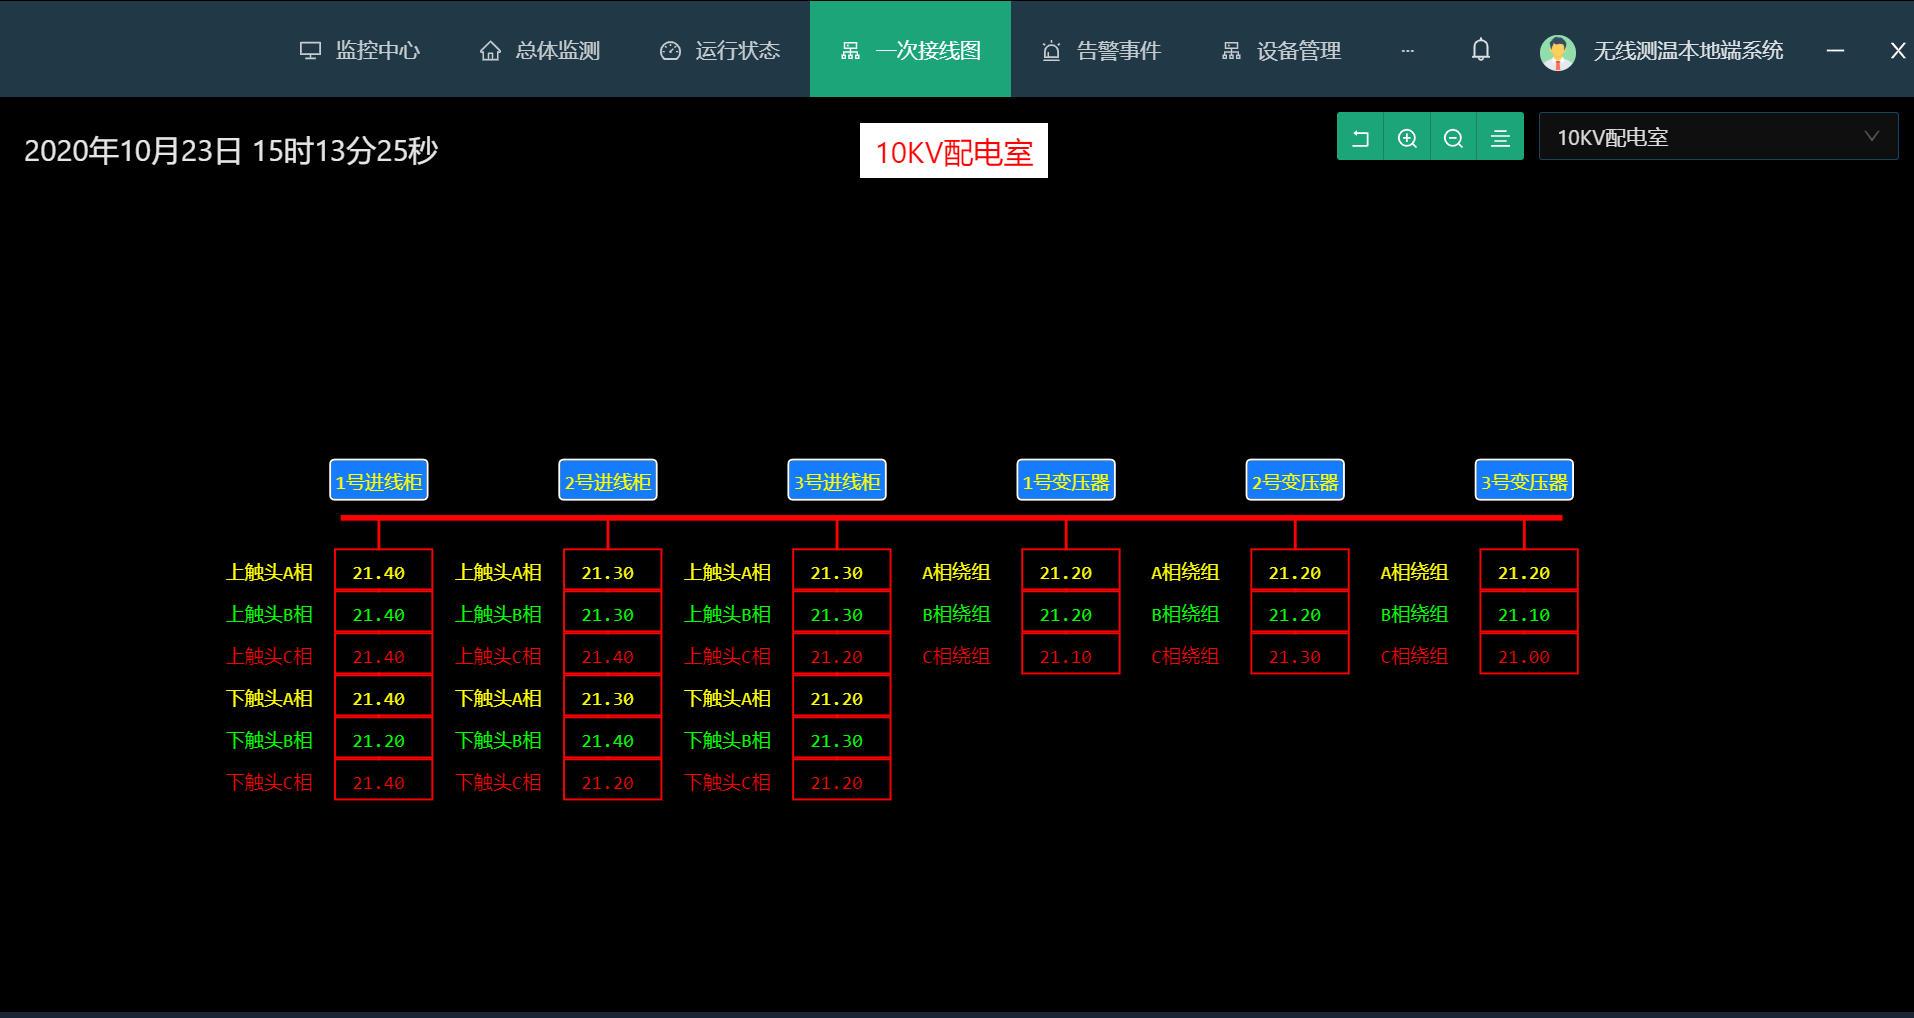Click the alarm icon beside 告警事件
Viewport: 1914px width, 1018px height.
[x=1051, y=50]
